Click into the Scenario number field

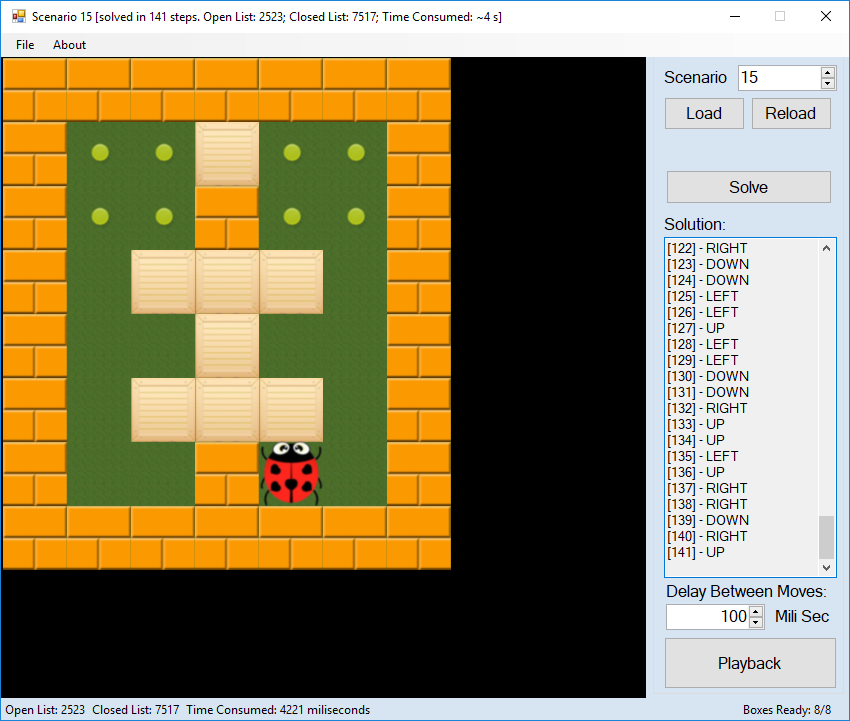click(778, 78)
